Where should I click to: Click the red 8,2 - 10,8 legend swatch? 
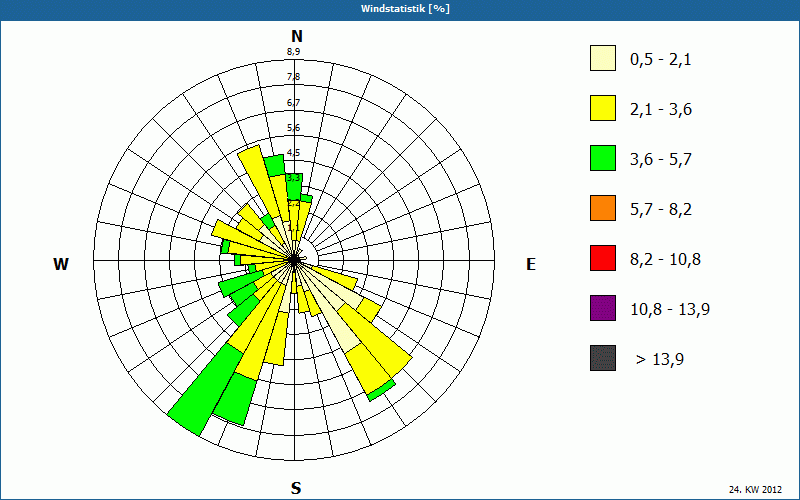click(x=603, y=258)
